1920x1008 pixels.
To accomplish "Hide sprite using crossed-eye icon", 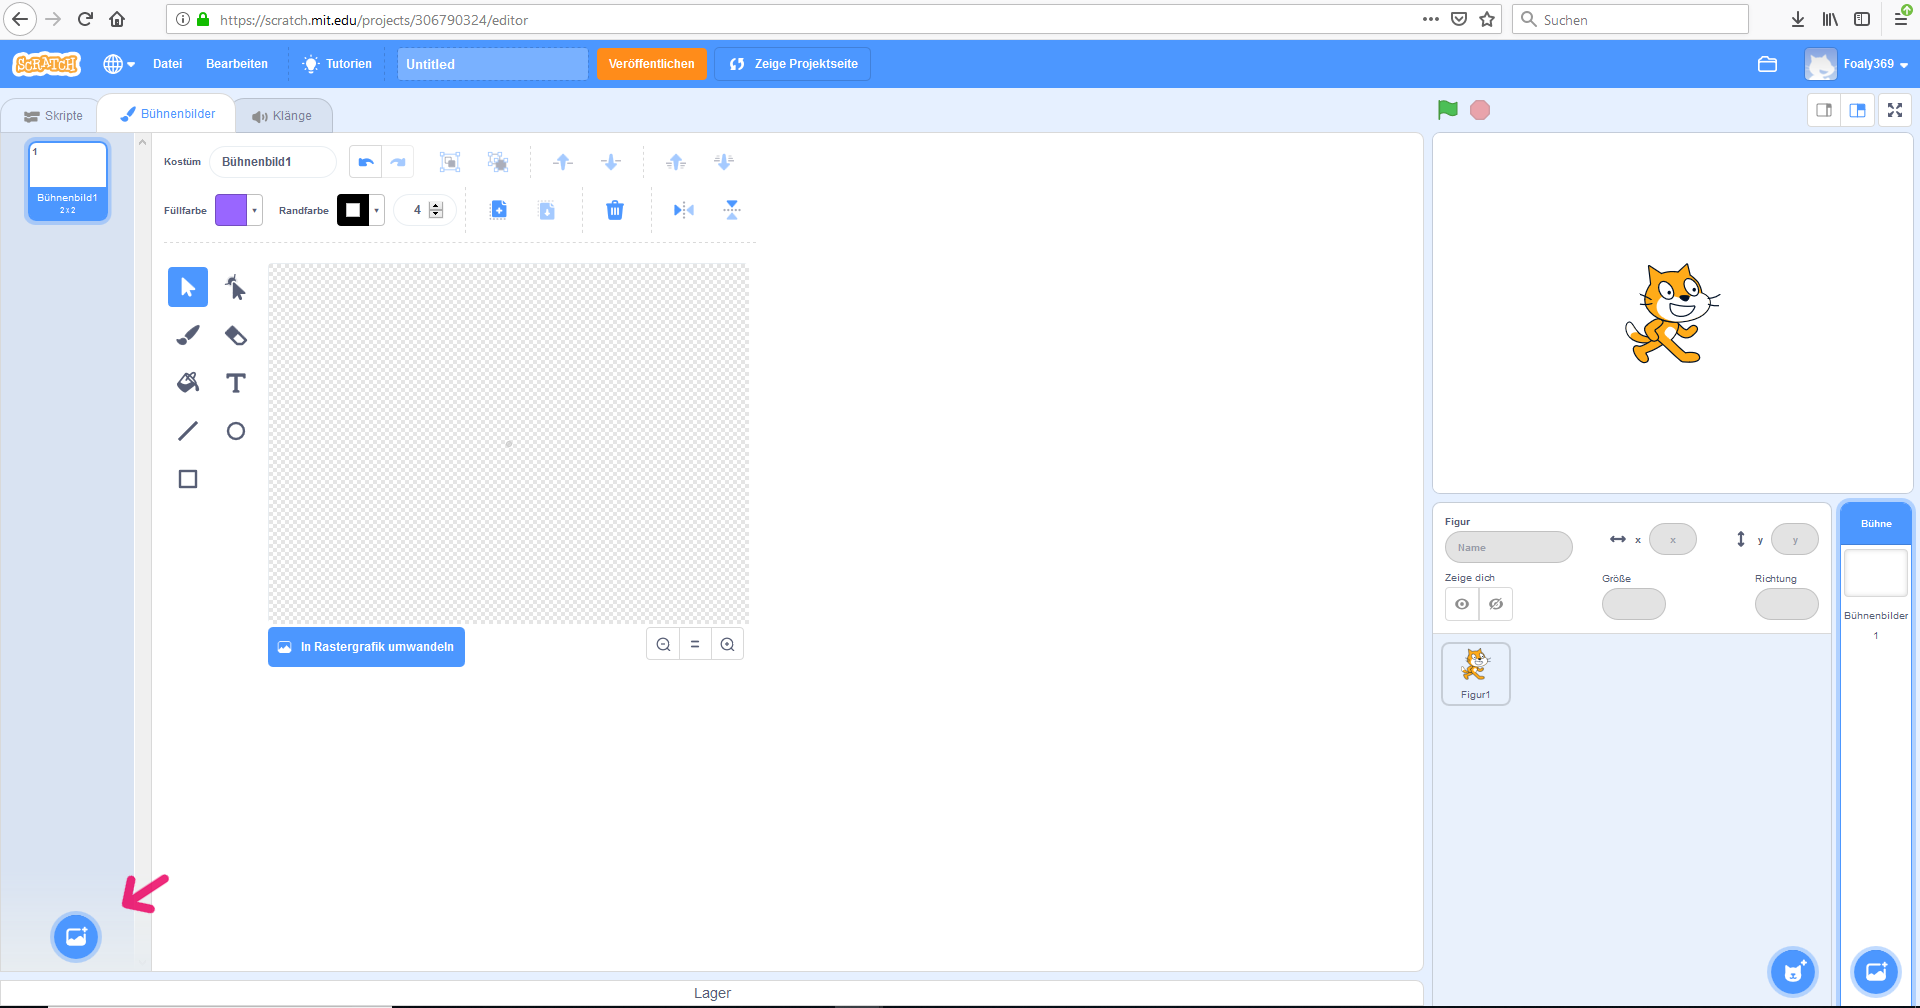I will 1496,604.
